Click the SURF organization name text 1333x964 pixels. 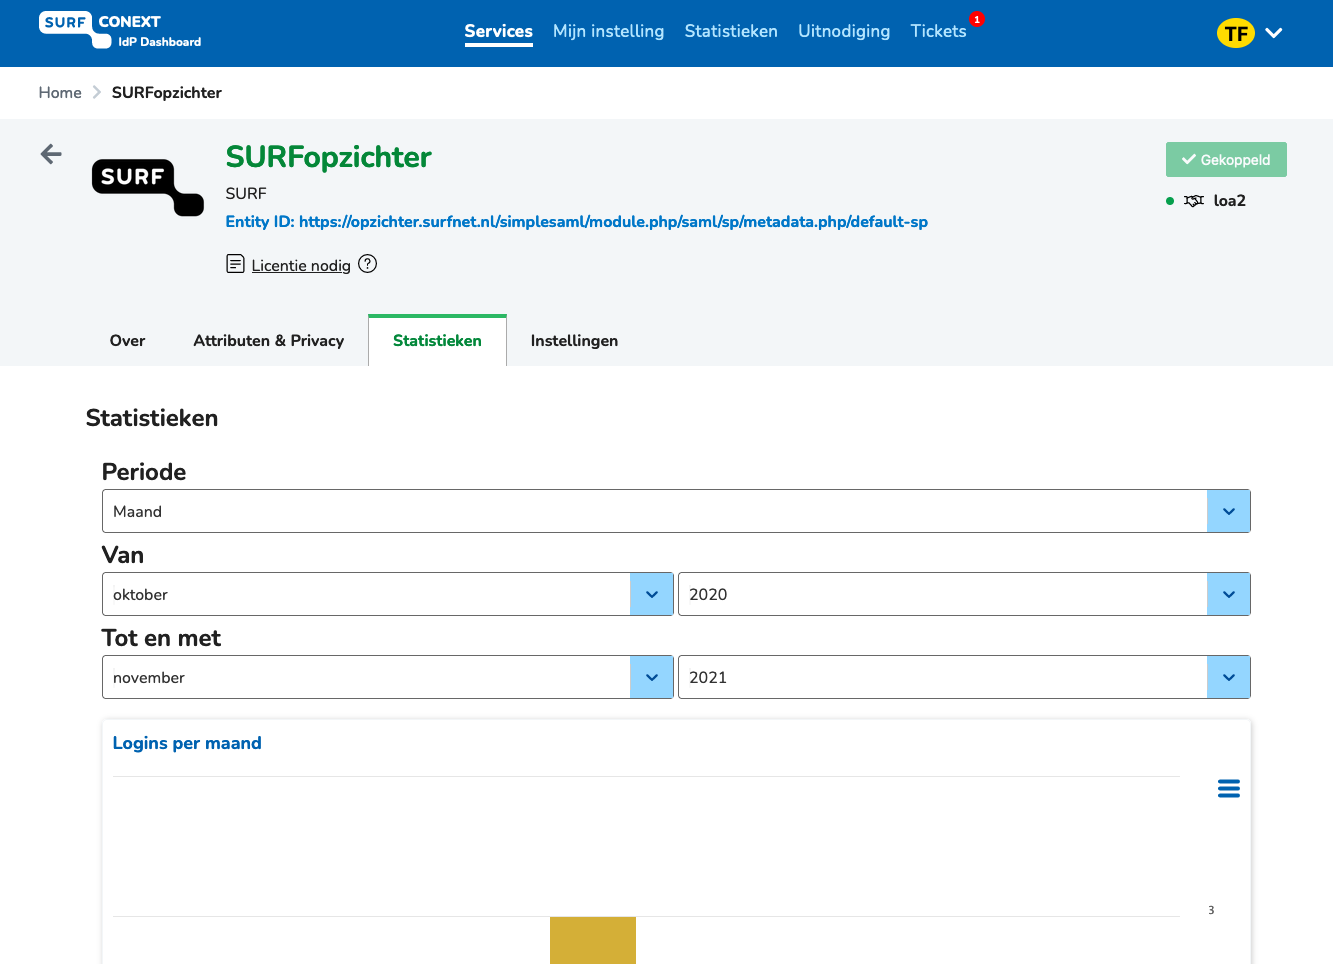coord(246,194)
